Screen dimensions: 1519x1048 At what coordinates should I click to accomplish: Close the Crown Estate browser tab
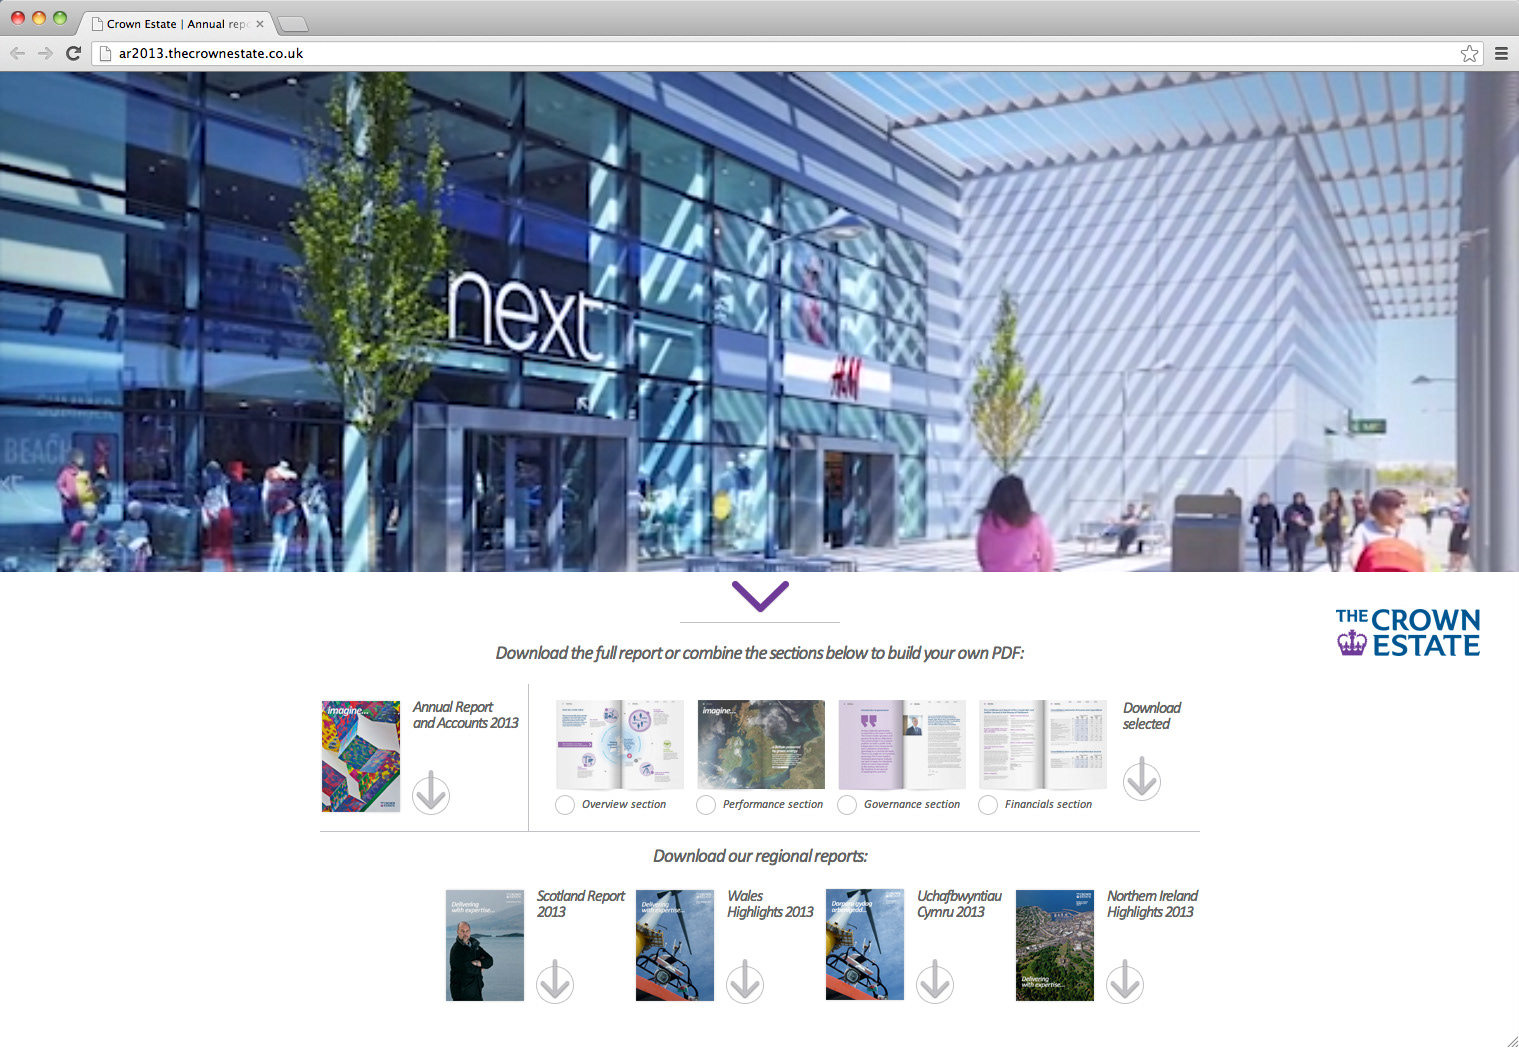coord(260,24)
